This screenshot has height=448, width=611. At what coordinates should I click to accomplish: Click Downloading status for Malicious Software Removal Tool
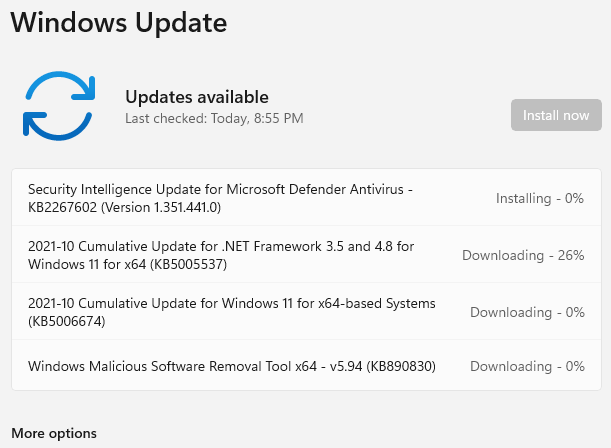[x=526, y=366]
